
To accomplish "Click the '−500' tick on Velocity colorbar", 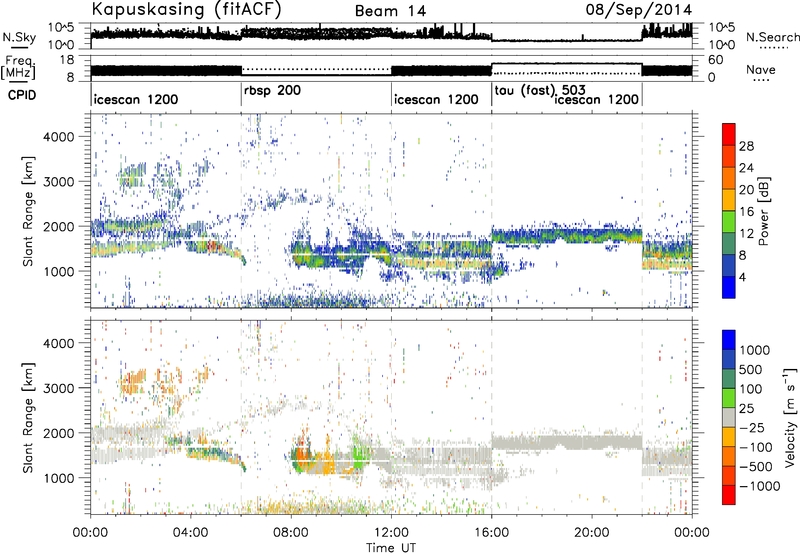I will click(x=756, y=467).
